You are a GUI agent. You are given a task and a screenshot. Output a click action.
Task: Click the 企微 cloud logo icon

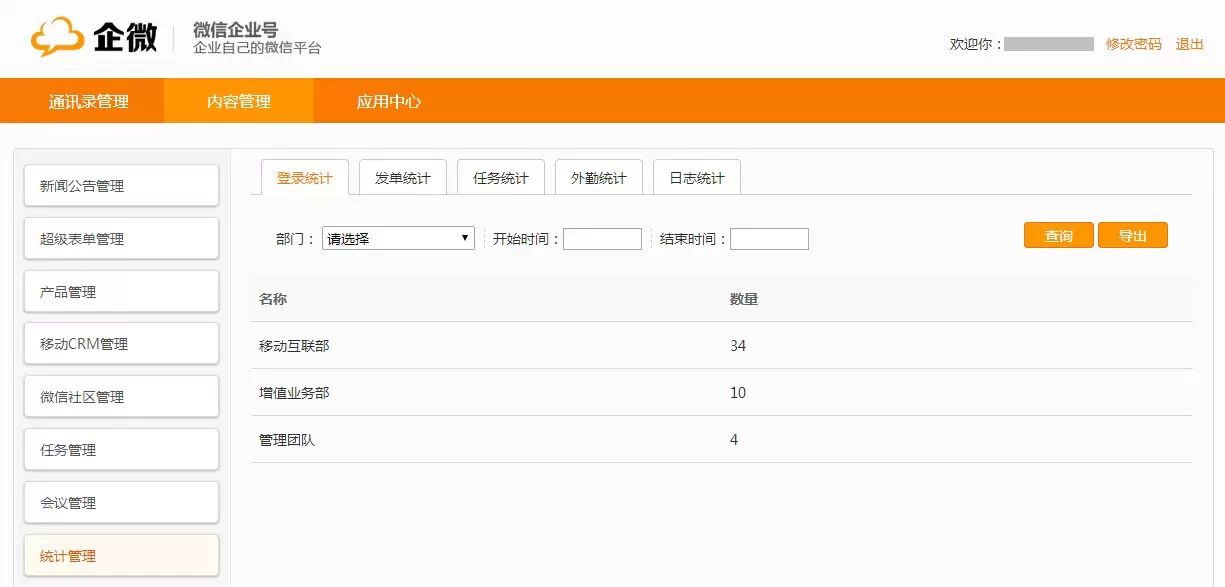tap(58, 37)
